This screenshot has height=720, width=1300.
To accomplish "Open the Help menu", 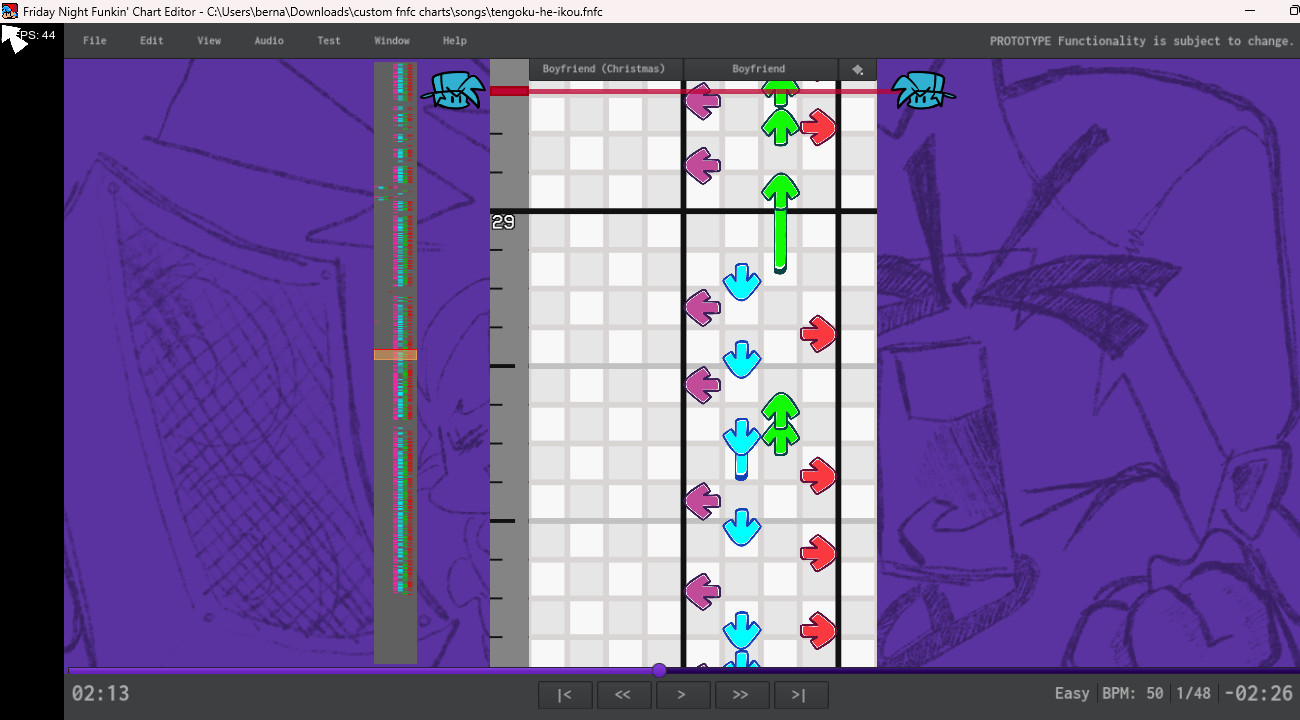I will [x=455, y=41].
